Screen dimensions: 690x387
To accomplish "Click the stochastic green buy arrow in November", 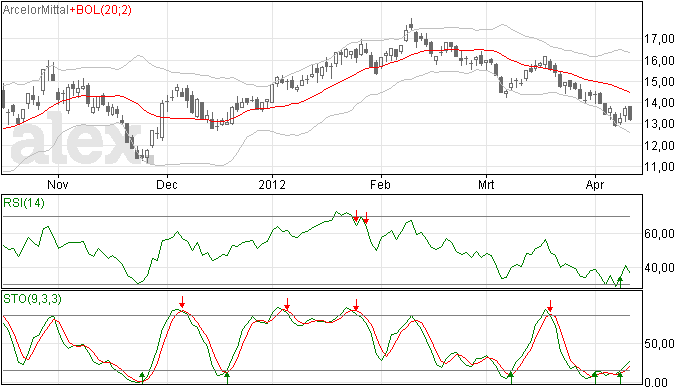I will coord(142,377).
